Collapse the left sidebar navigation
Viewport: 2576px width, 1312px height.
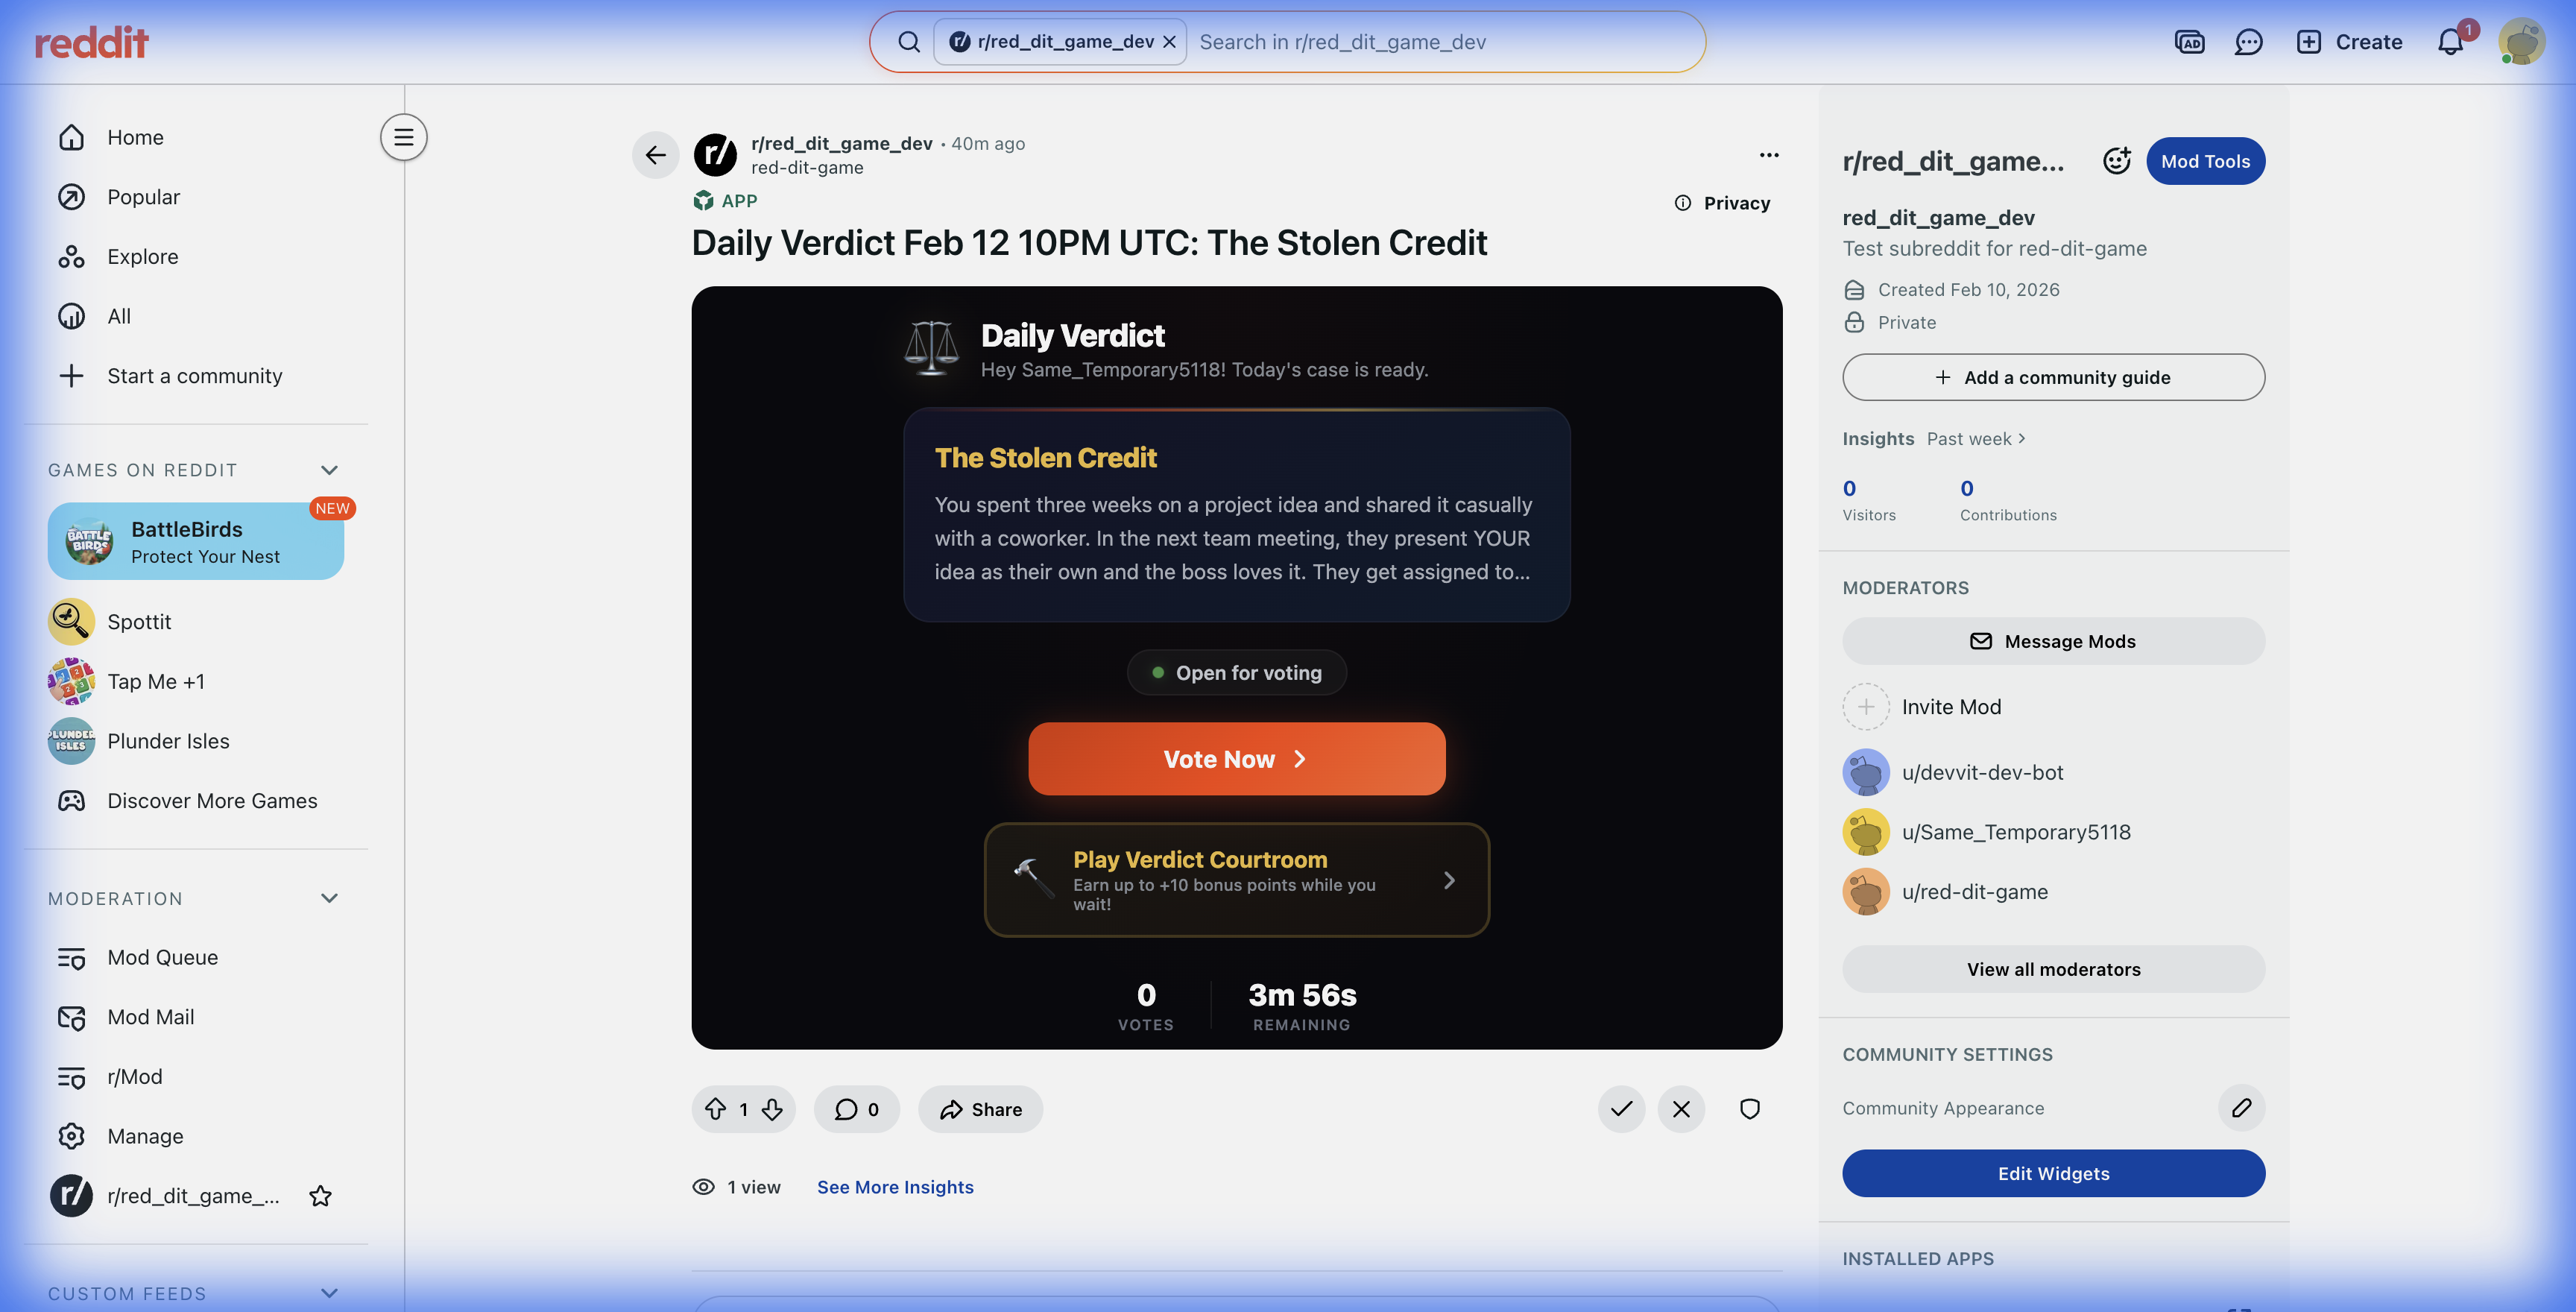[404, 137]
